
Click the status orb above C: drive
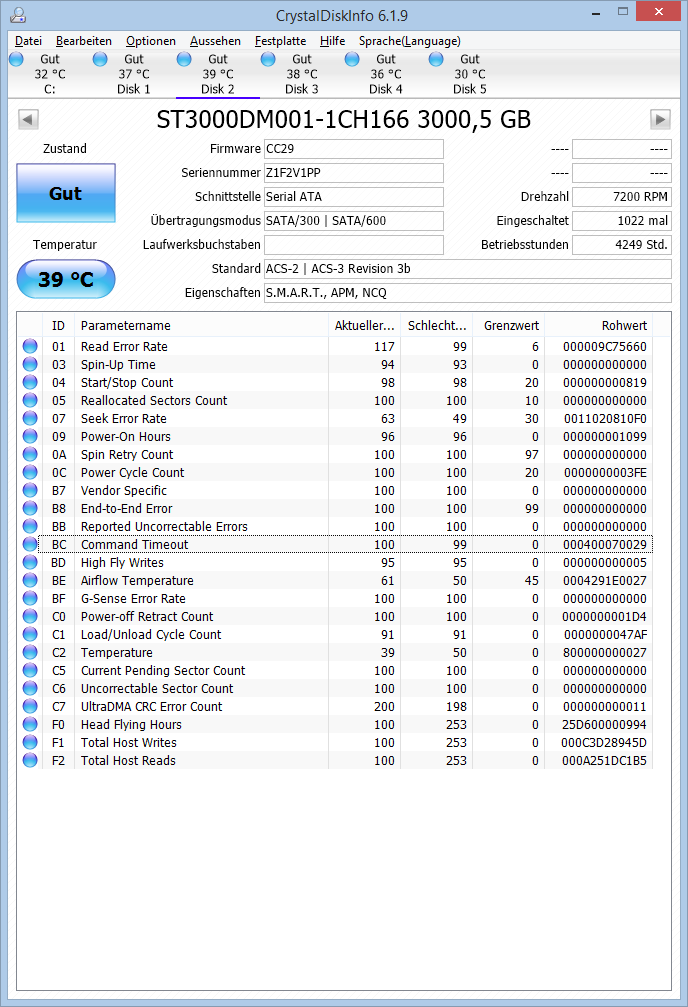tap(17, 60)
